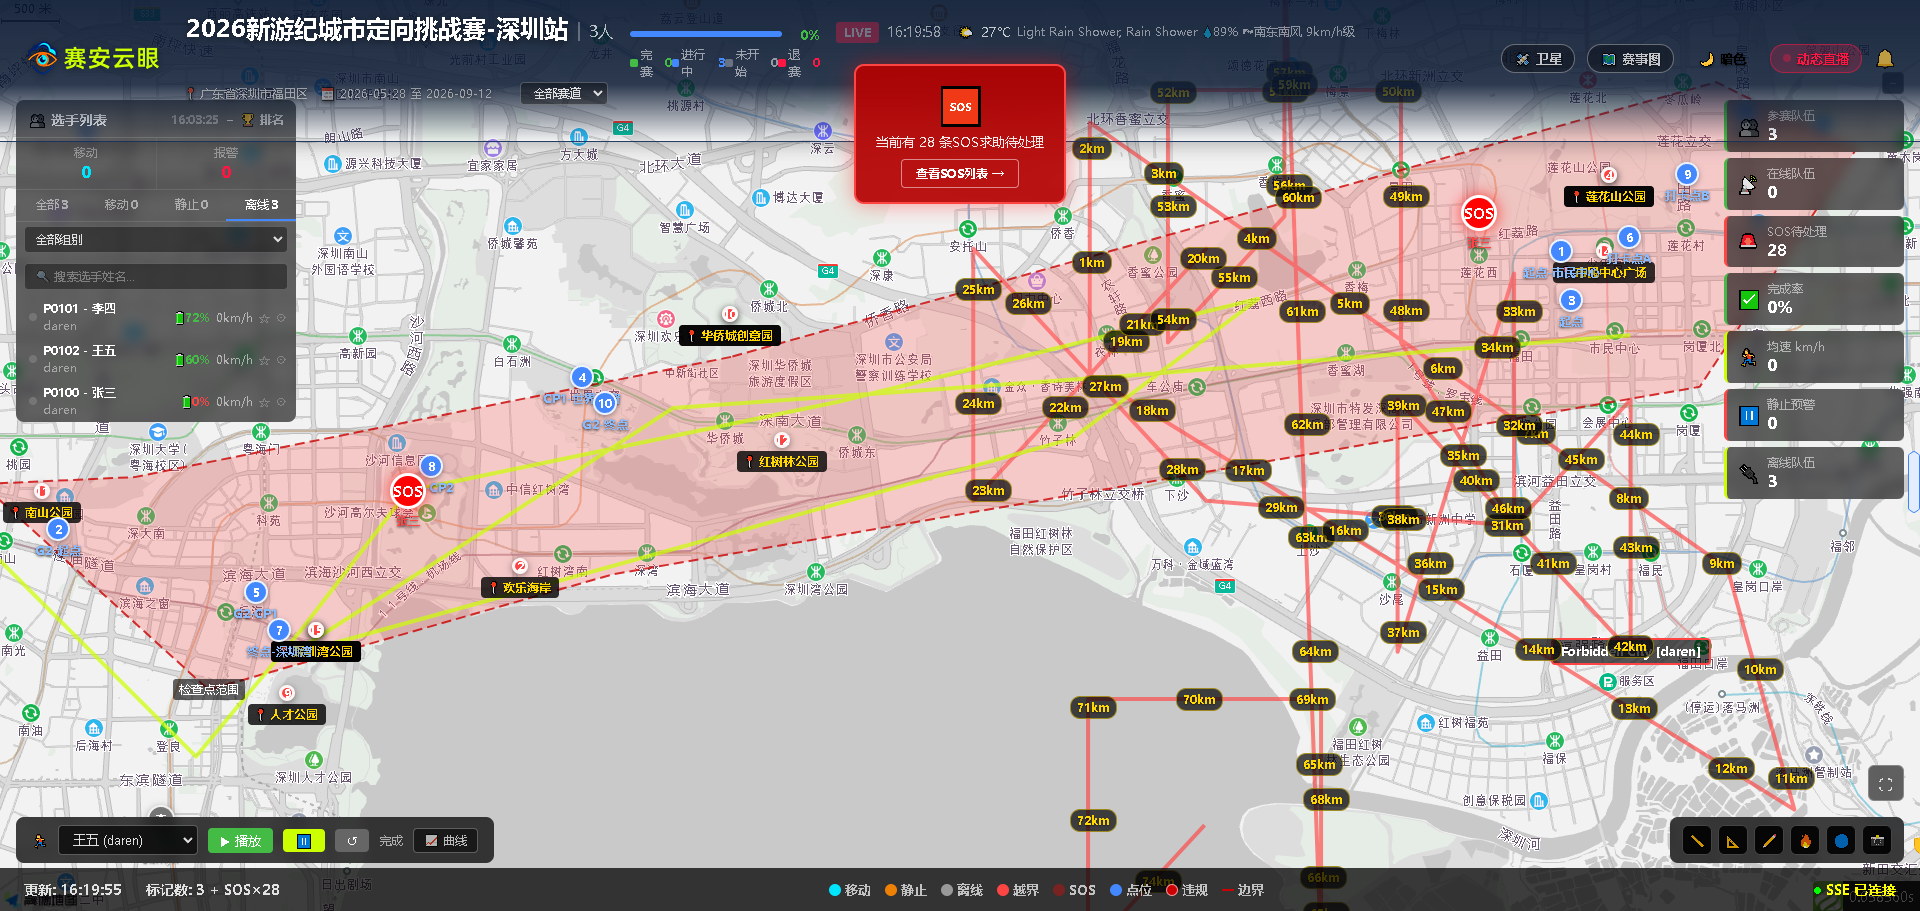Switch to the 静止0 tab
This screenshot has width=1920, height=911.
191,205
